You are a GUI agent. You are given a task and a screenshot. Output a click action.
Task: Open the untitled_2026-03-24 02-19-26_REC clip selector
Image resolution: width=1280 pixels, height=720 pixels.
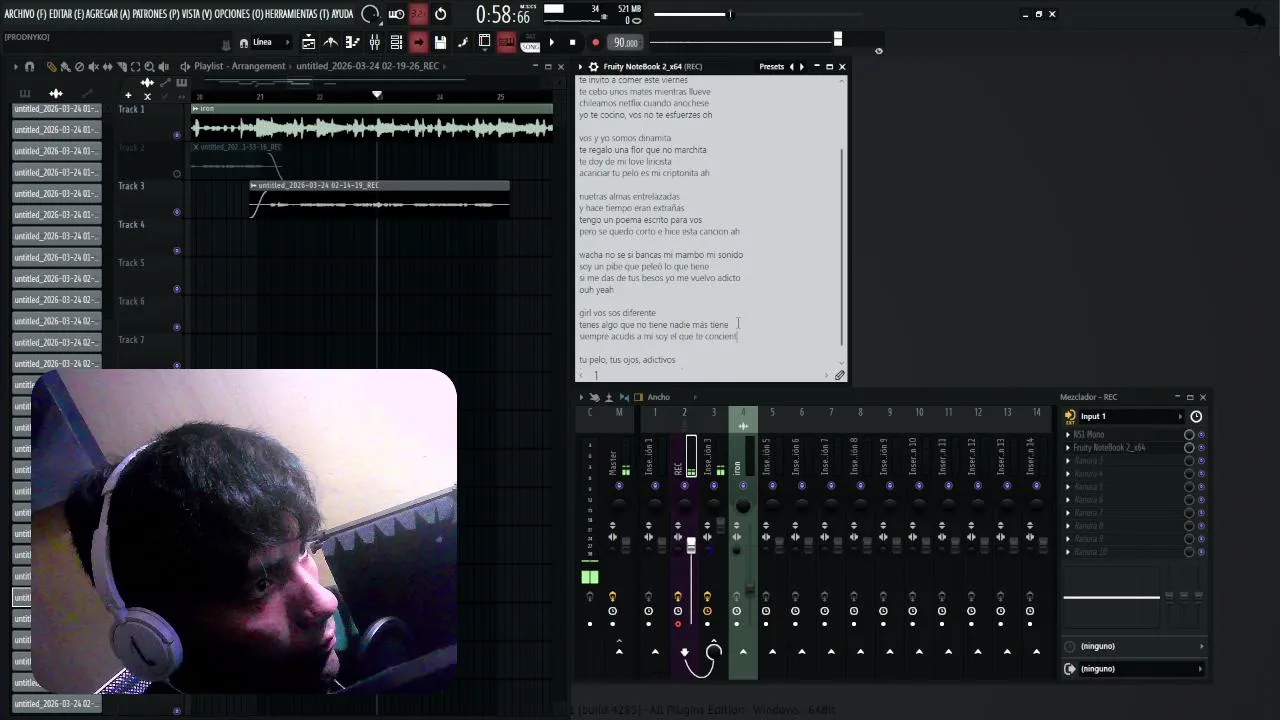click(367, 66)
